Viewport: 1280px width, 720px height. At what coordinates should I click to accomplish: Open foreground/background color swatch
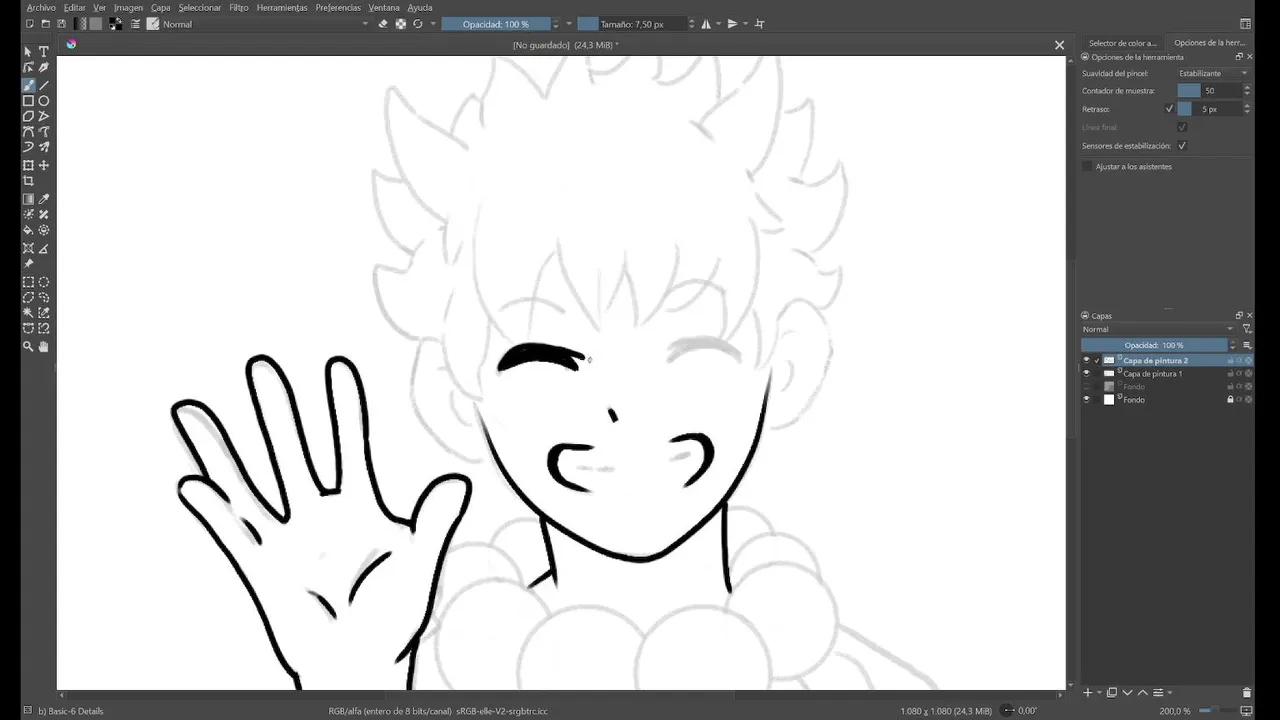tap(116, 24)
